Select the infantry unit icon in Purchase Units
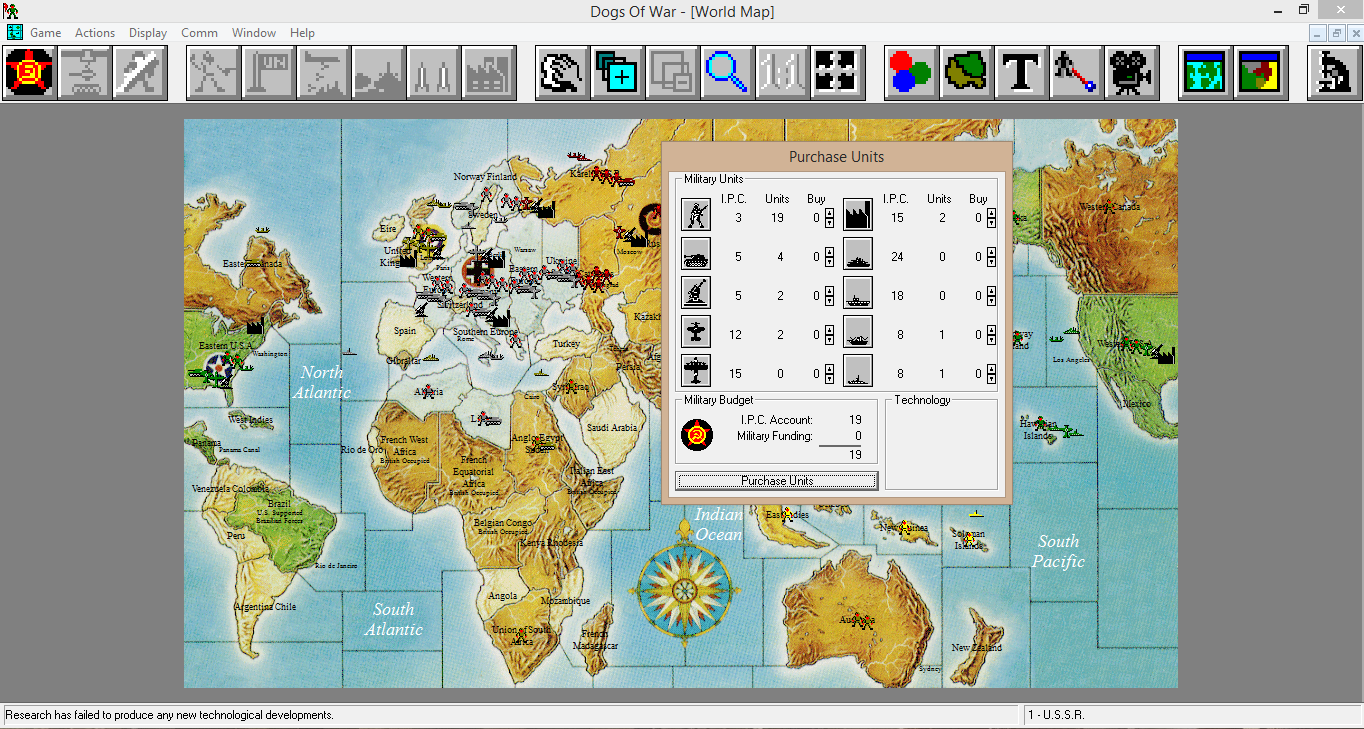The image size is (1364, 729). [696, 215]
